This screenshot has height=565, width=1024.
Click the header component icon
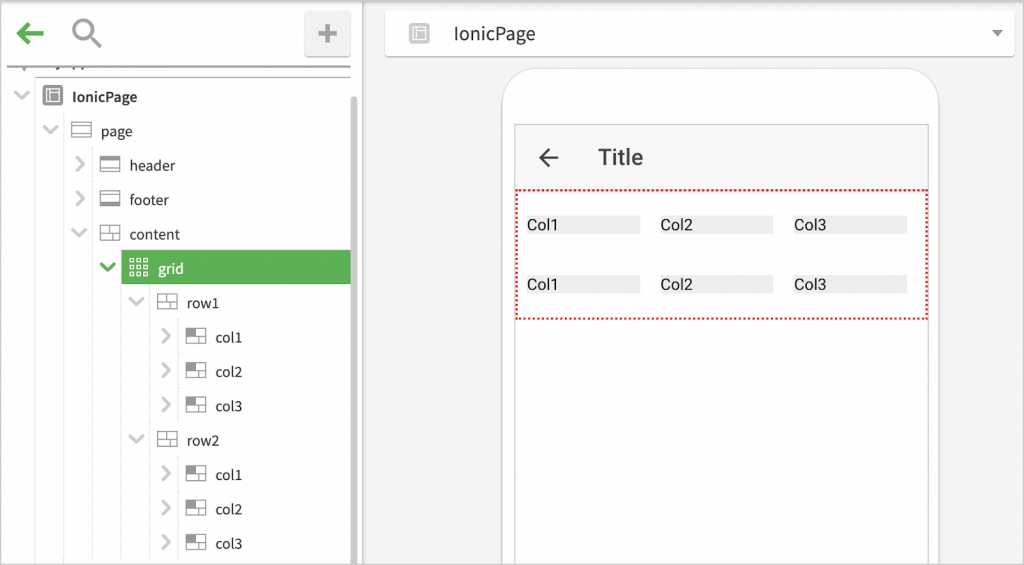(110, 165)
